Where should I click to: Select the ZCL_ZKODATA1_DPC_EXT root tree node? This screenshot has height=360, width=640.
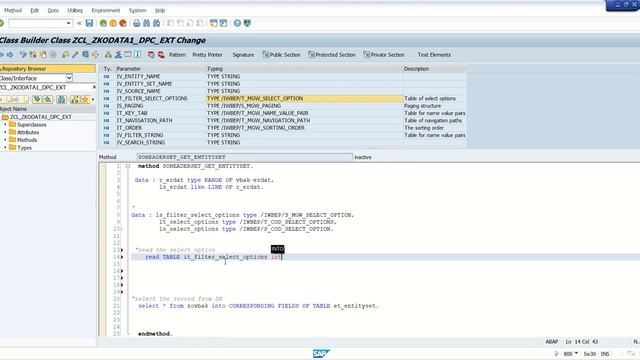(x=41, y=117)
